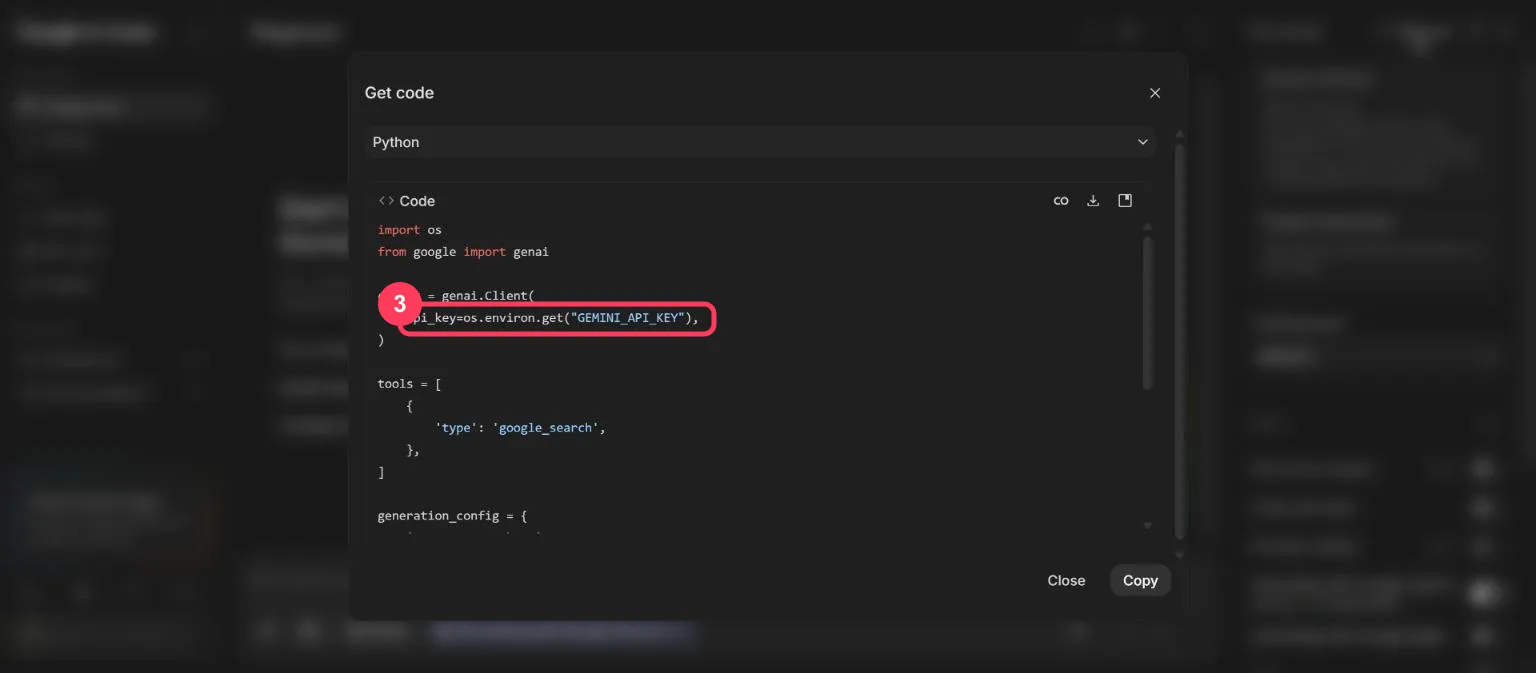Click the square panel icon beside download
The image size is (1536, 673).
click(1125, 201)
